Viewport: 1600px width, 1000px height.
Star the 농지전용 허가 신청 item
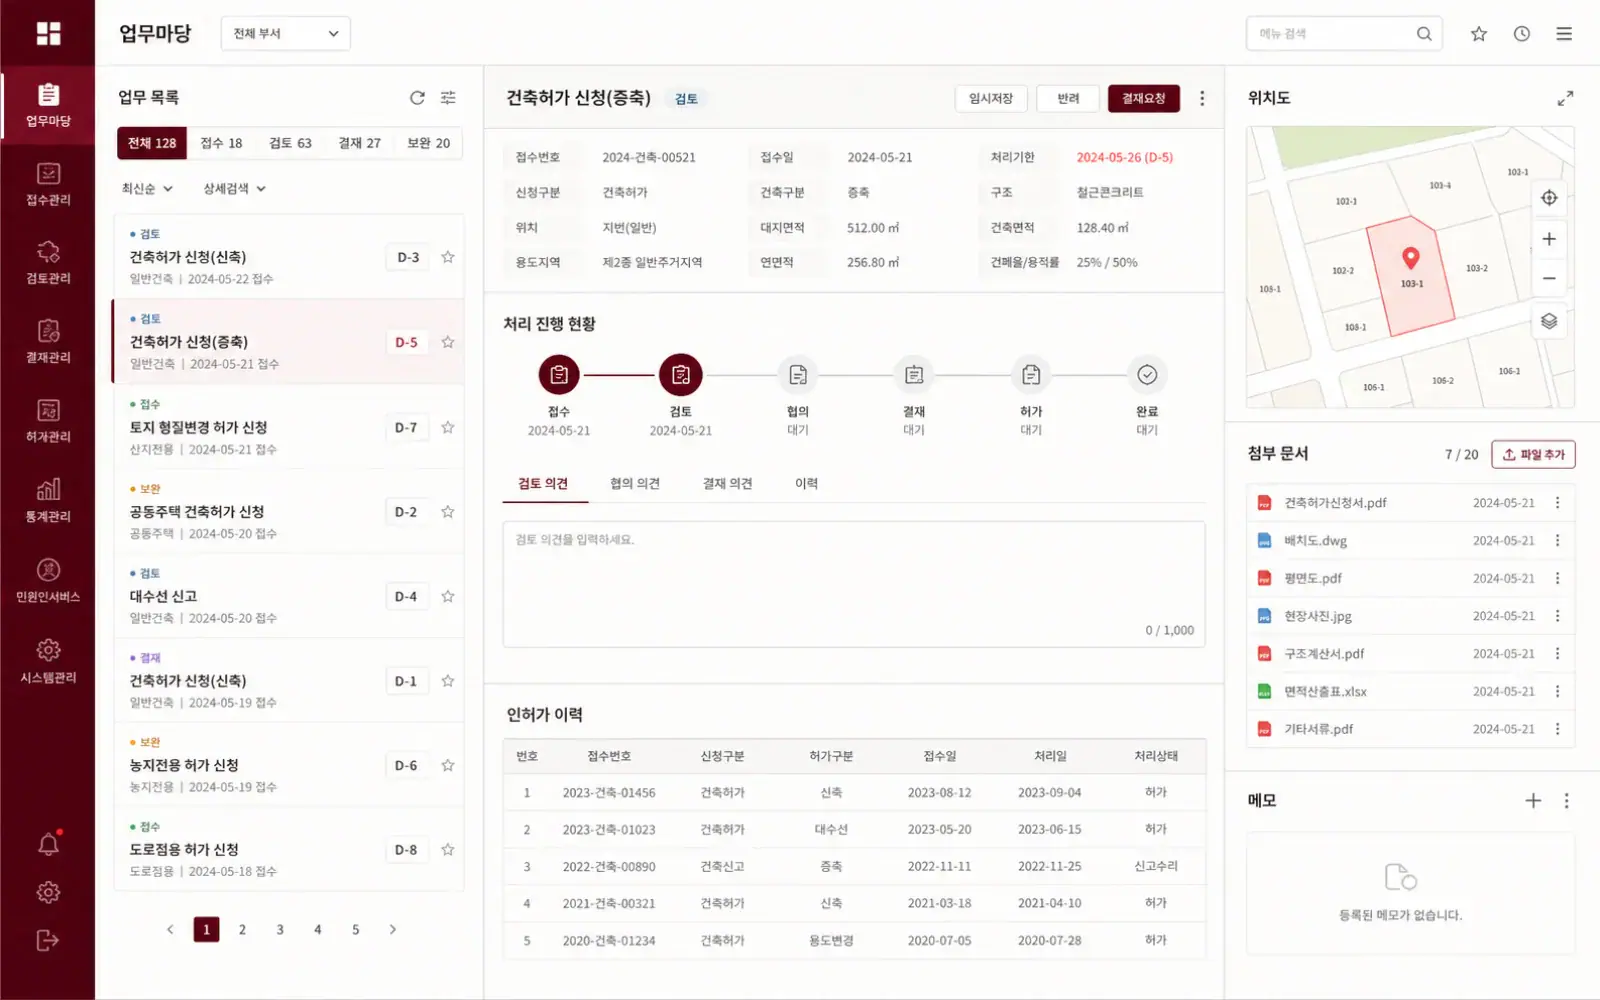[448, 765]
